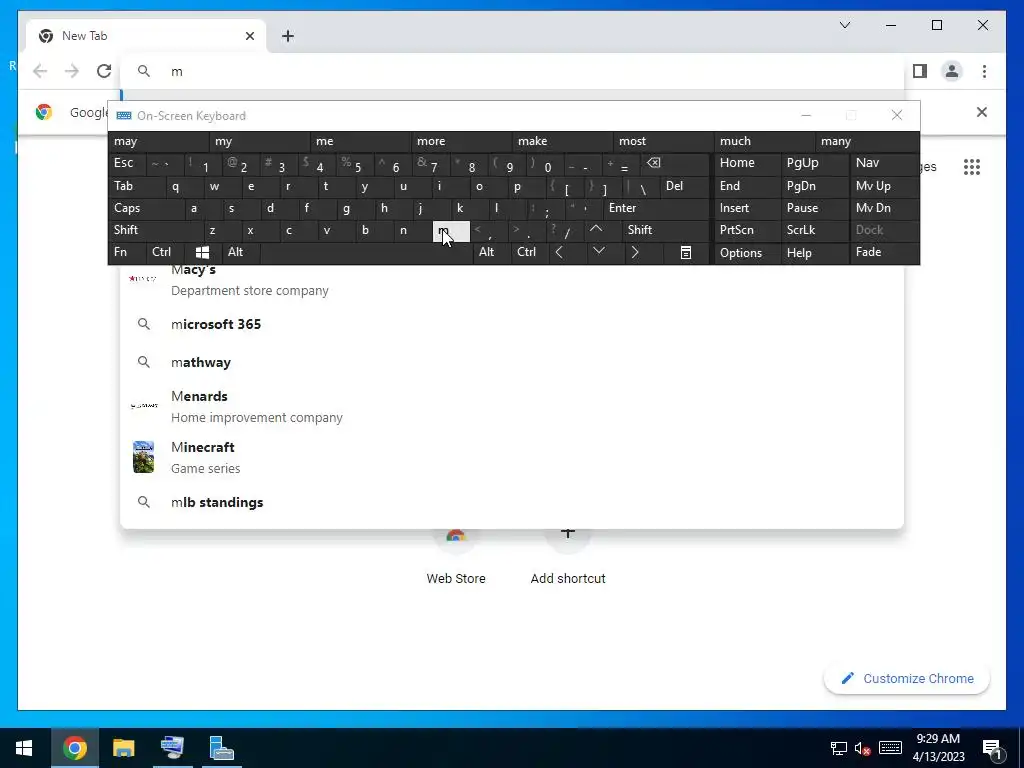The image size is (1024, 768).
Task: Click the context menu key on keyboard
Action: pyautogui.click(x=686, y=252)
